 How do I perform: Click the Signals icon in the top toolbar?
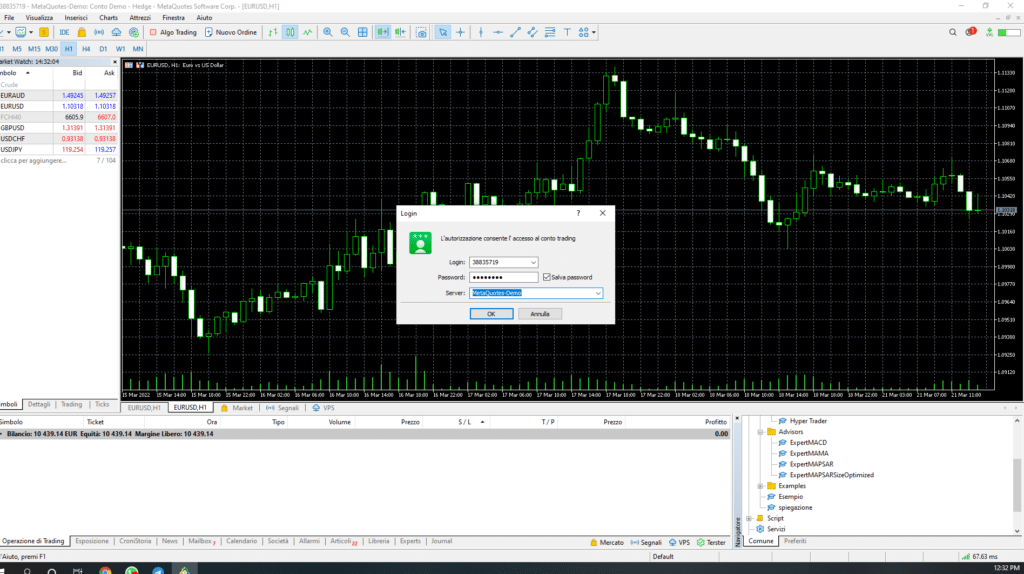pos(99,32)
